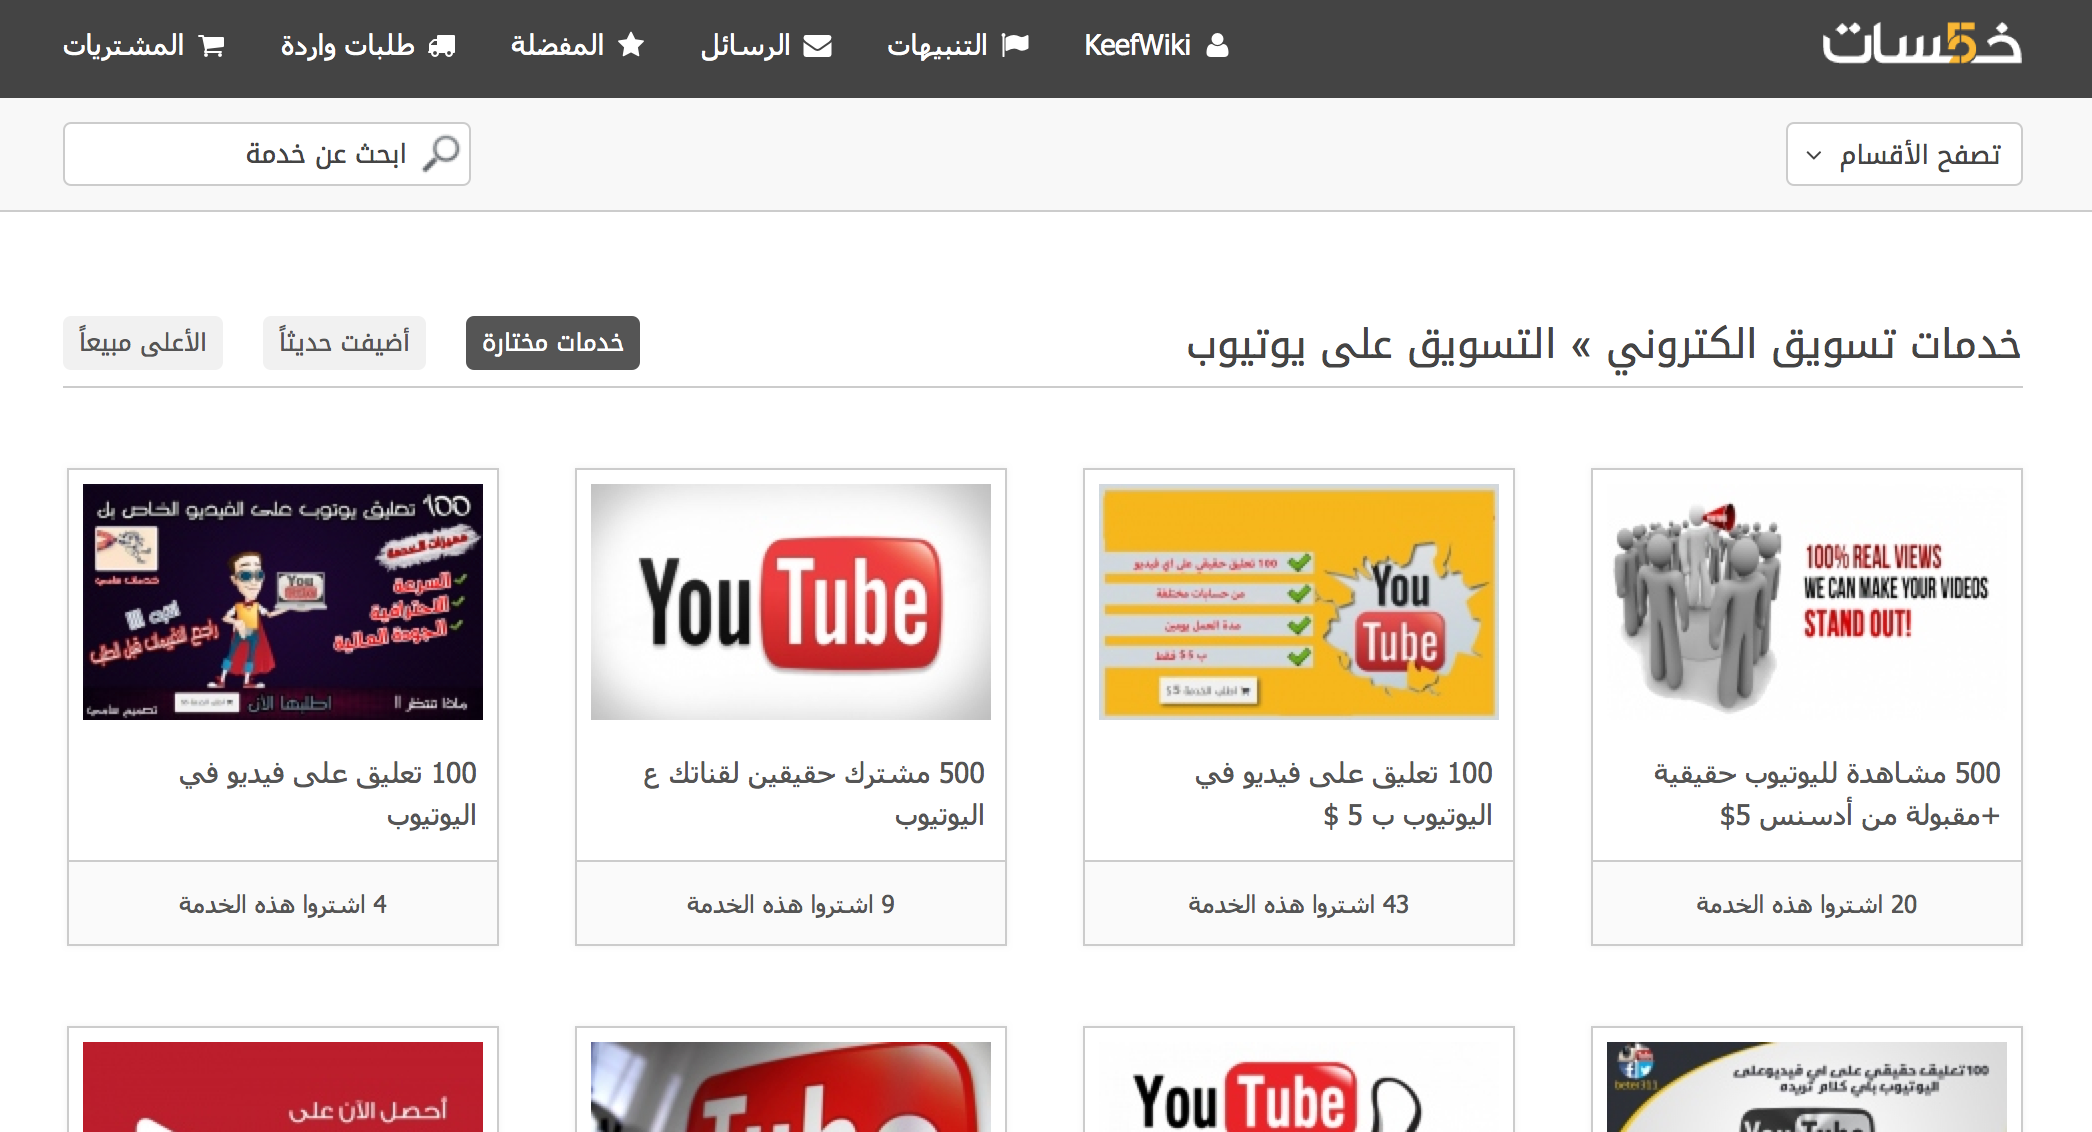Click خدمات تسويق الكتروني breadcrumb link
The width and height of the screenshot is (2092, 1132).
pos(1813,344)
